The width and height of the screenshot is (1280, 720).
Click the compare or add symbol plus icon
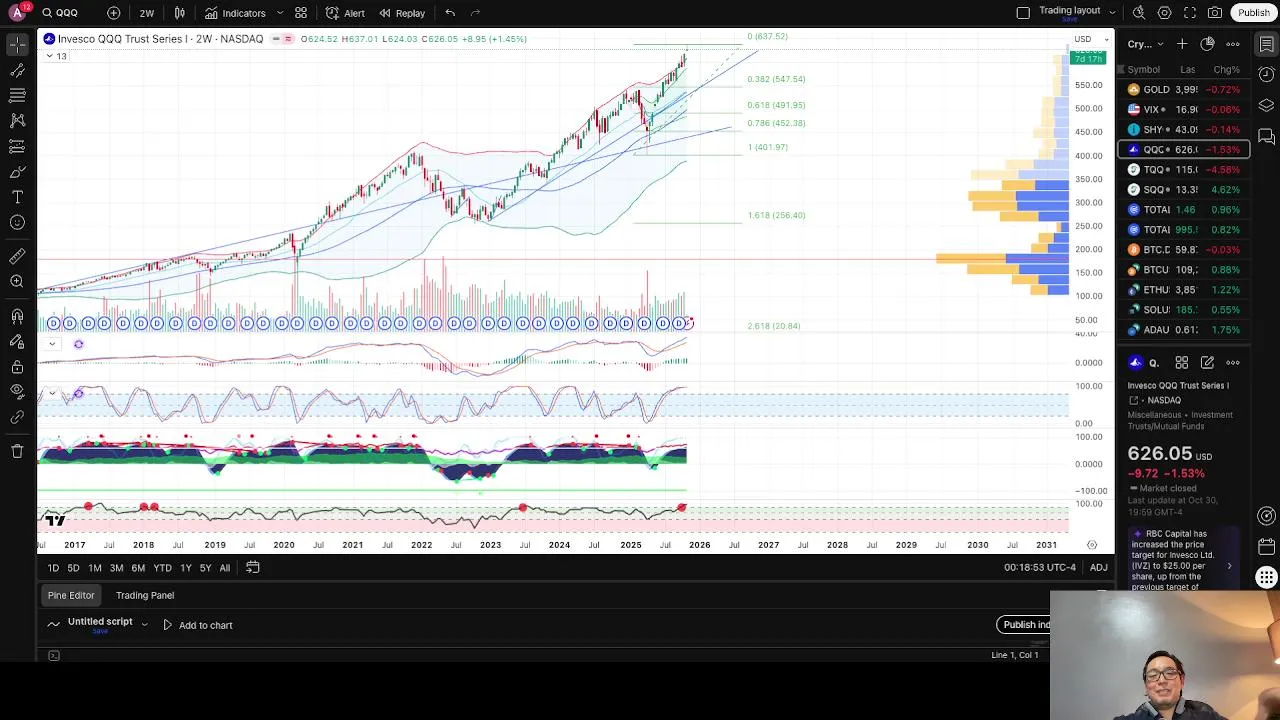click(113, 13)
